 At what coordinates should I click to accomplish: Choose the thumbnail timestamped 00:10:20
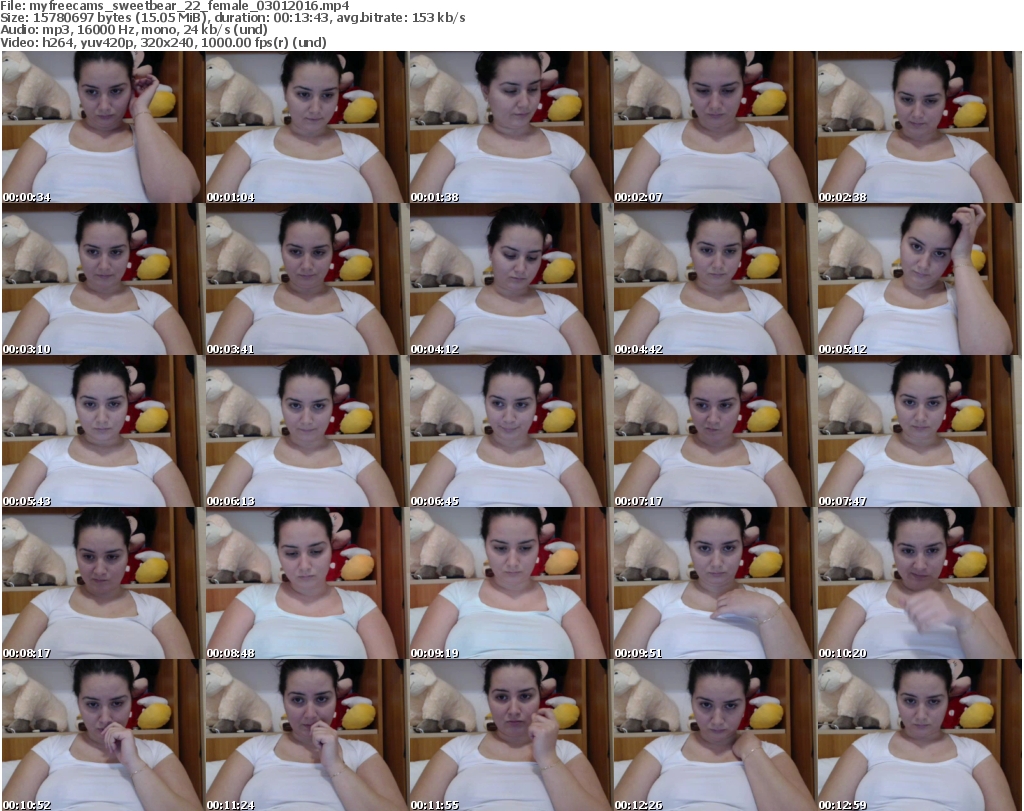pyautogui.click(x=918, y=583)
